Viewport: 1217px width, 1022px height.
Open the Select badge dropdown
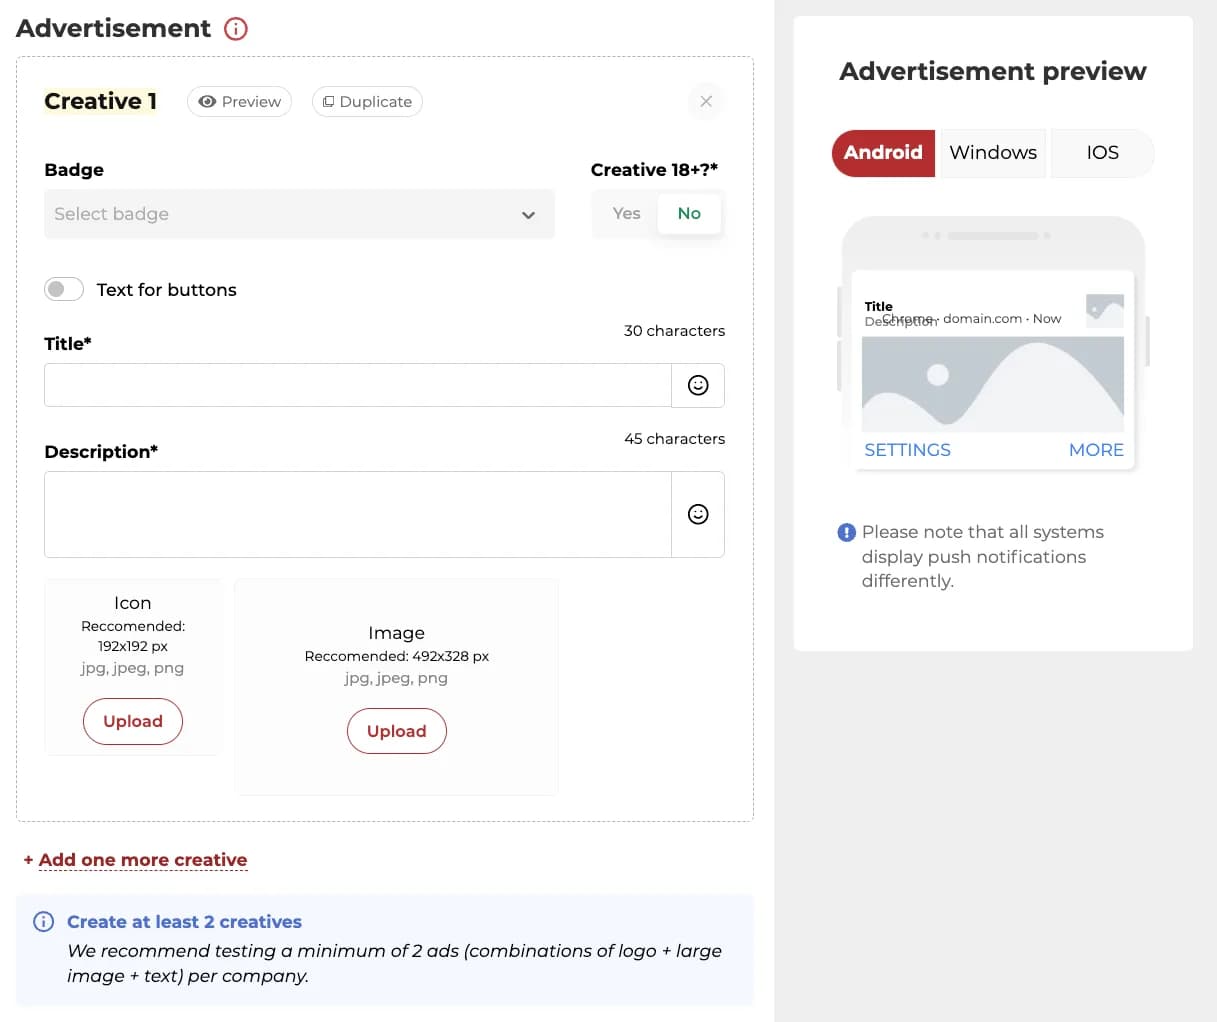pos(299,214)
